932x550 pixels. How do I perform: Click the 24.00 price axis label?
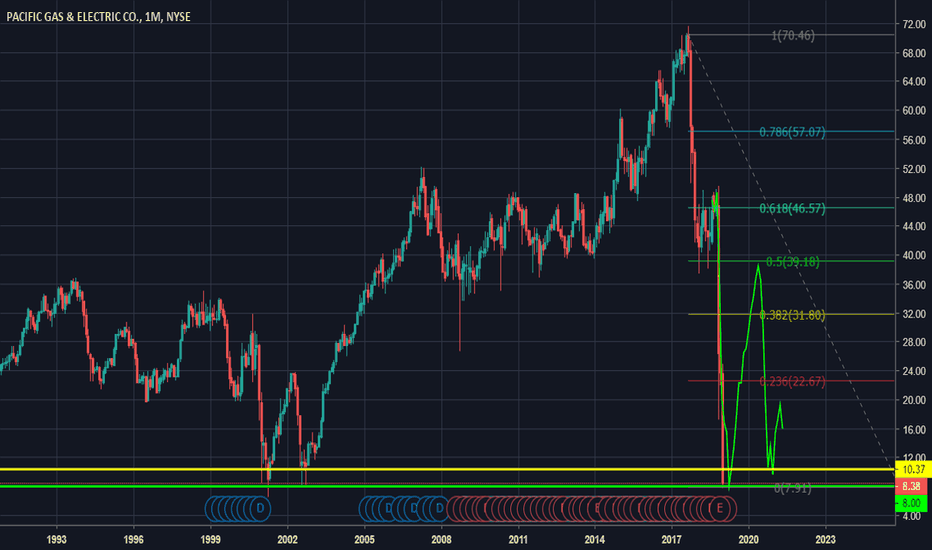pos(914,371)
